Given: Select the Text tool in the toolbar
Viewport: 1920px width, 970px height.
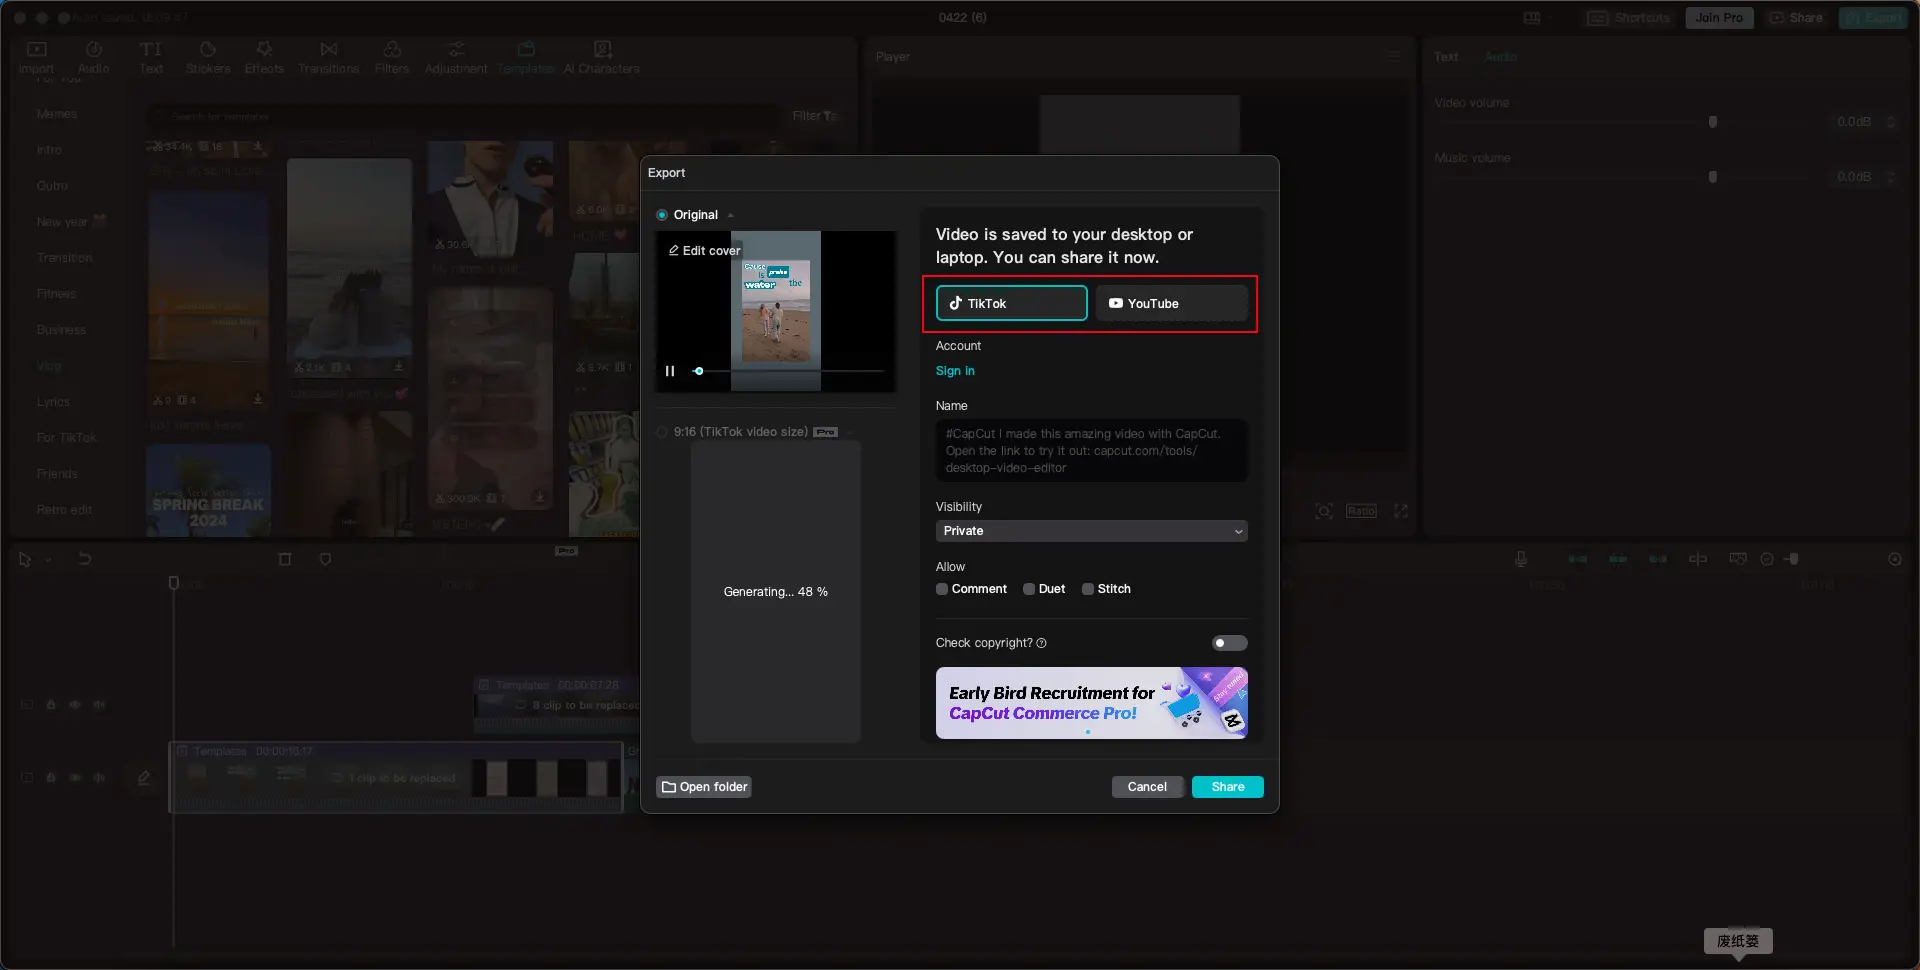Looking at the screenshot, I should [151, 56].
